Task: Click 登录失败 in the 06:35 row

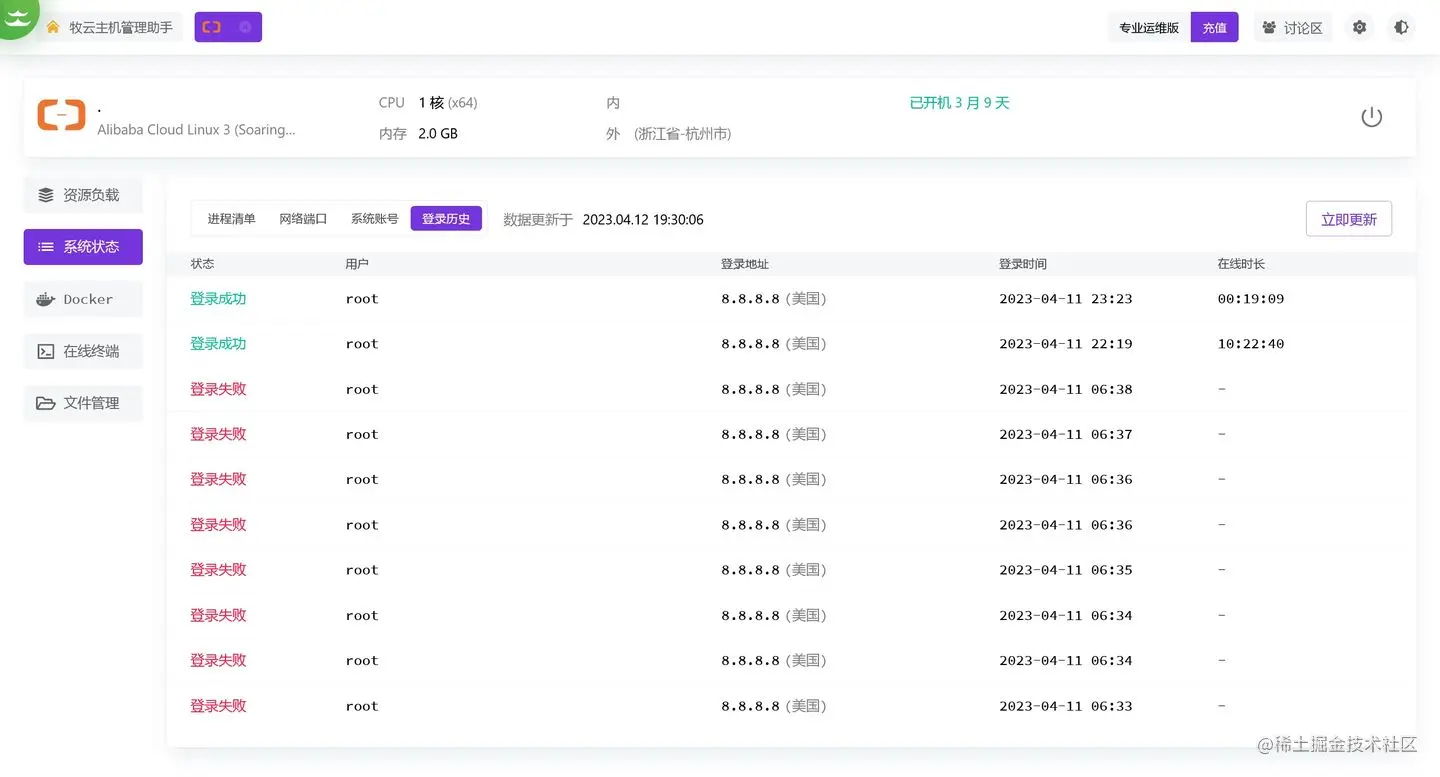Action: [218, 569]
